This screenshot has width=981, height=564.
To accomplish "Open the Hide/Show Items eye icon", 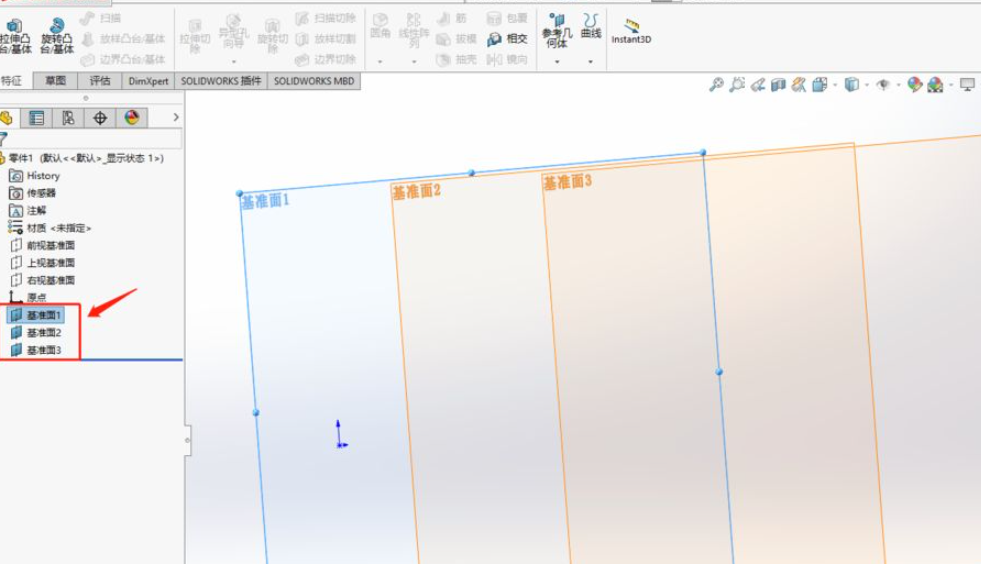I will pos(883,85).
